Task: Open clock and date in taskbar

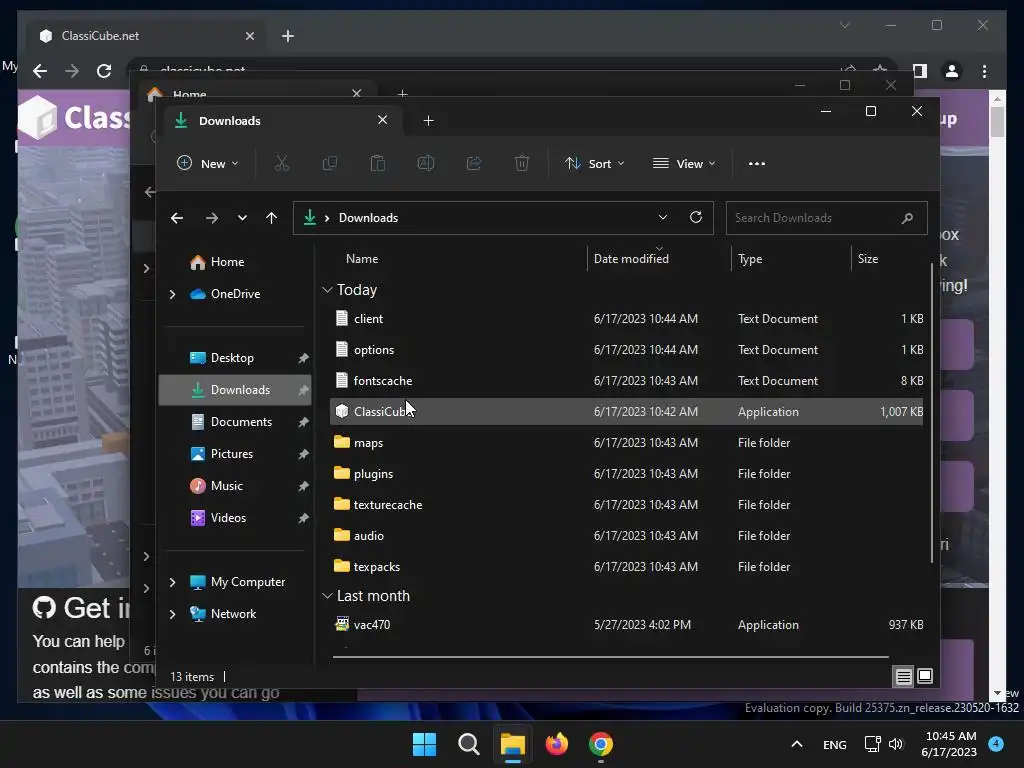Action: [x=950, y=744]
